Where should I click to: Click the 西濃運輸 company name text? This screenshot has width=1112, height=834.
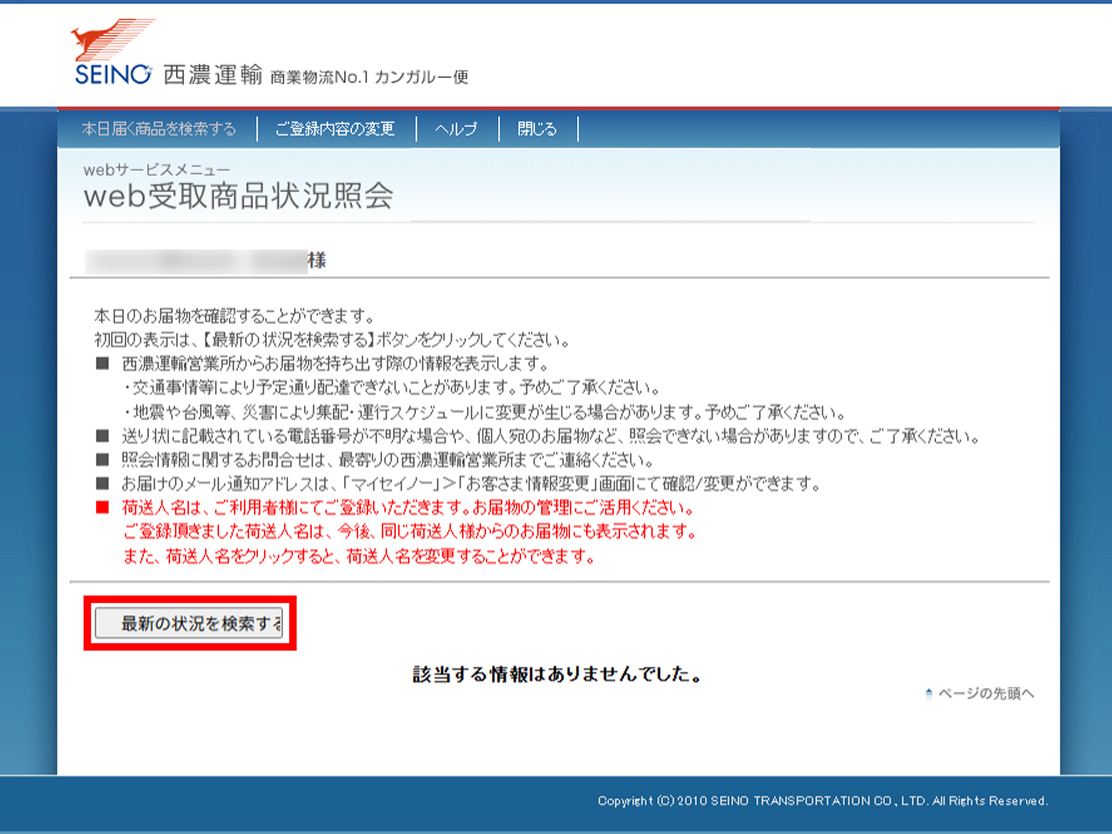point(213,74)
